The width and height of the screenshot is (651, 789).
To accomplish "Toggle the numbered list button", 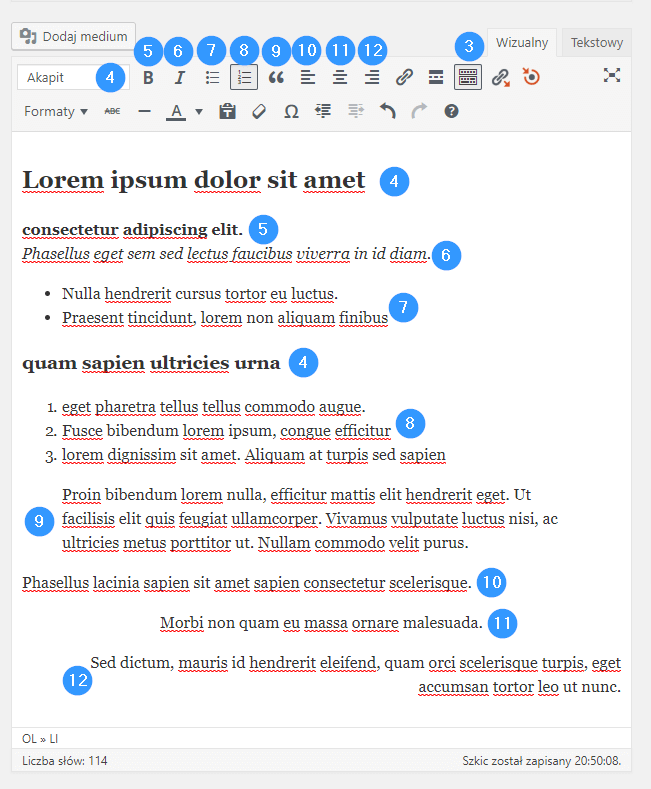I will point(244,77).
